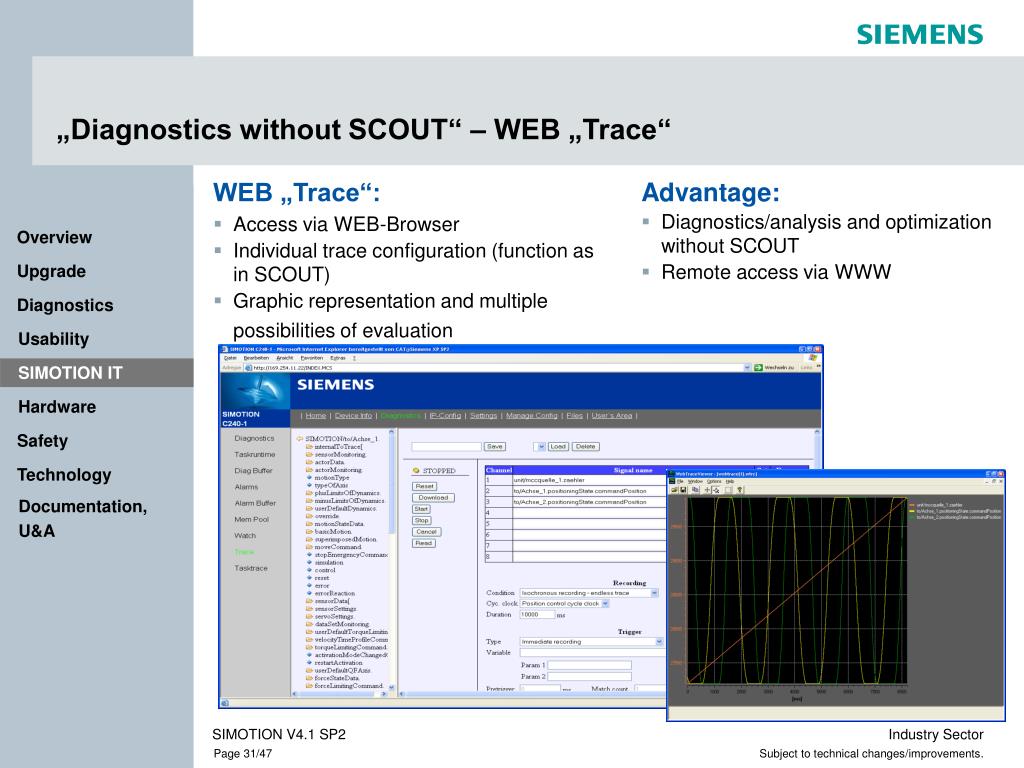
Task: Open Manage Config link
Action: 532,415
